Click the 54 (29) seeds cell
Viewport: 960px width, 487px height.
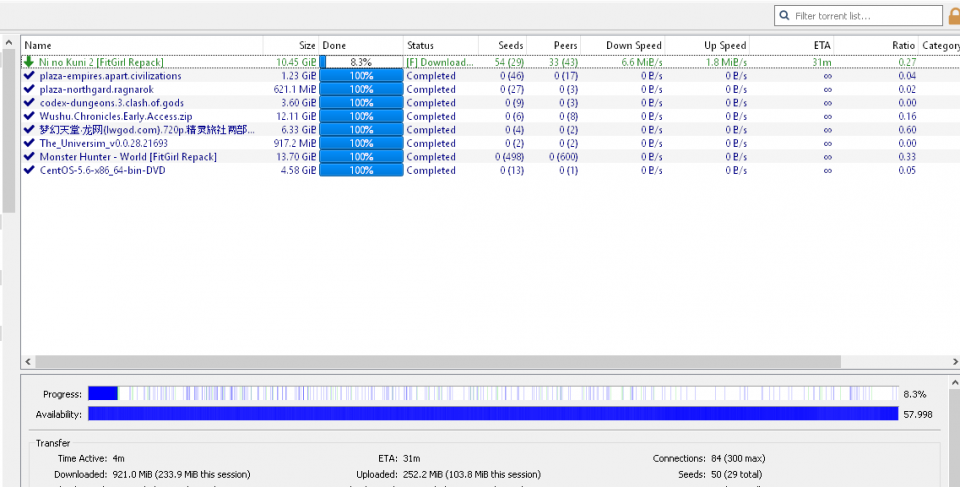click(x=509, y=62)
